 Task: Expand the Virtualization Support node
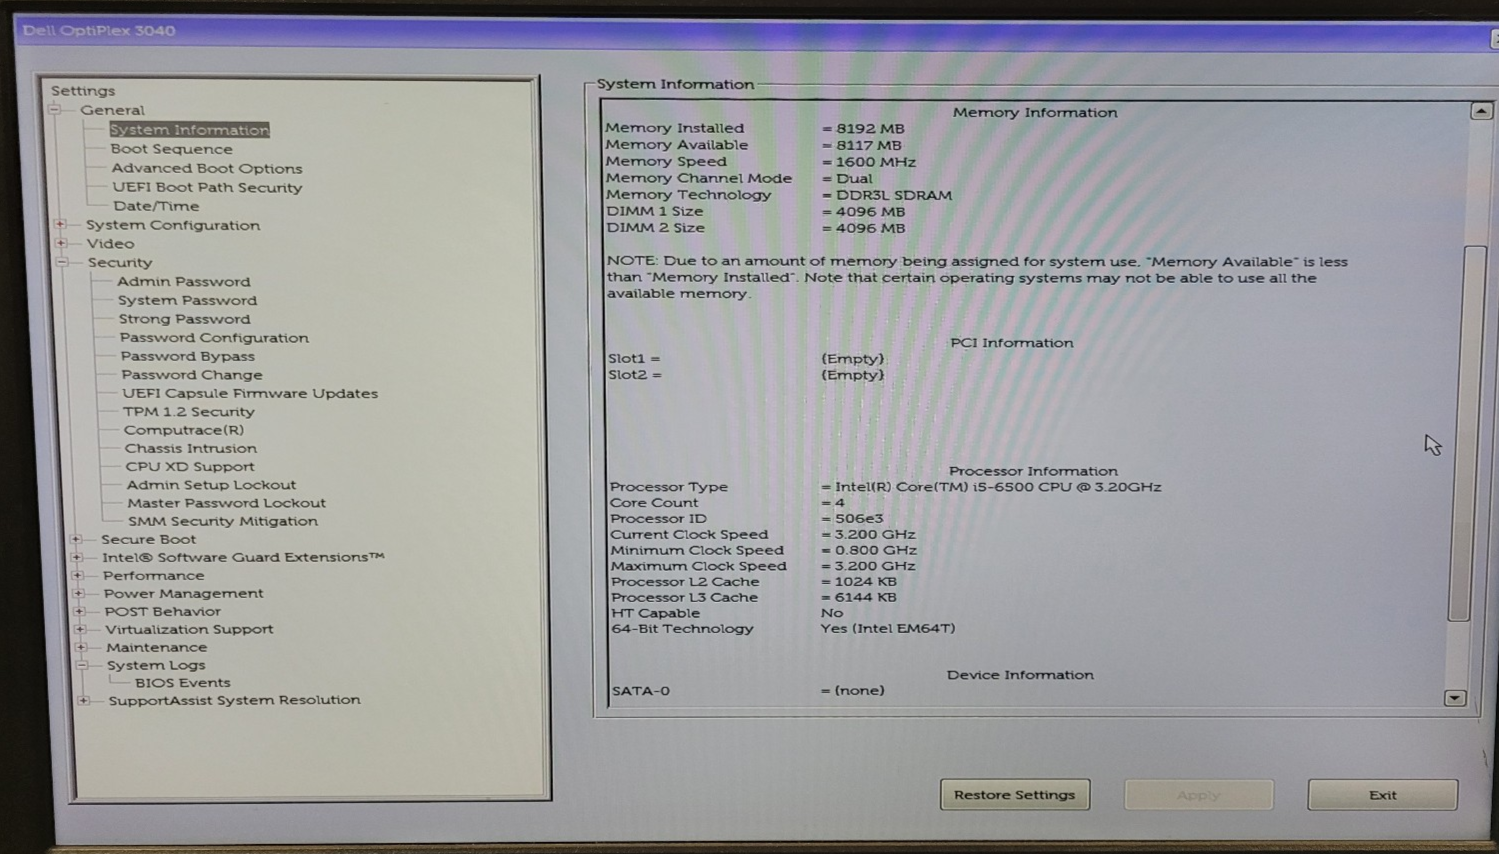click(x=81, y=629)
